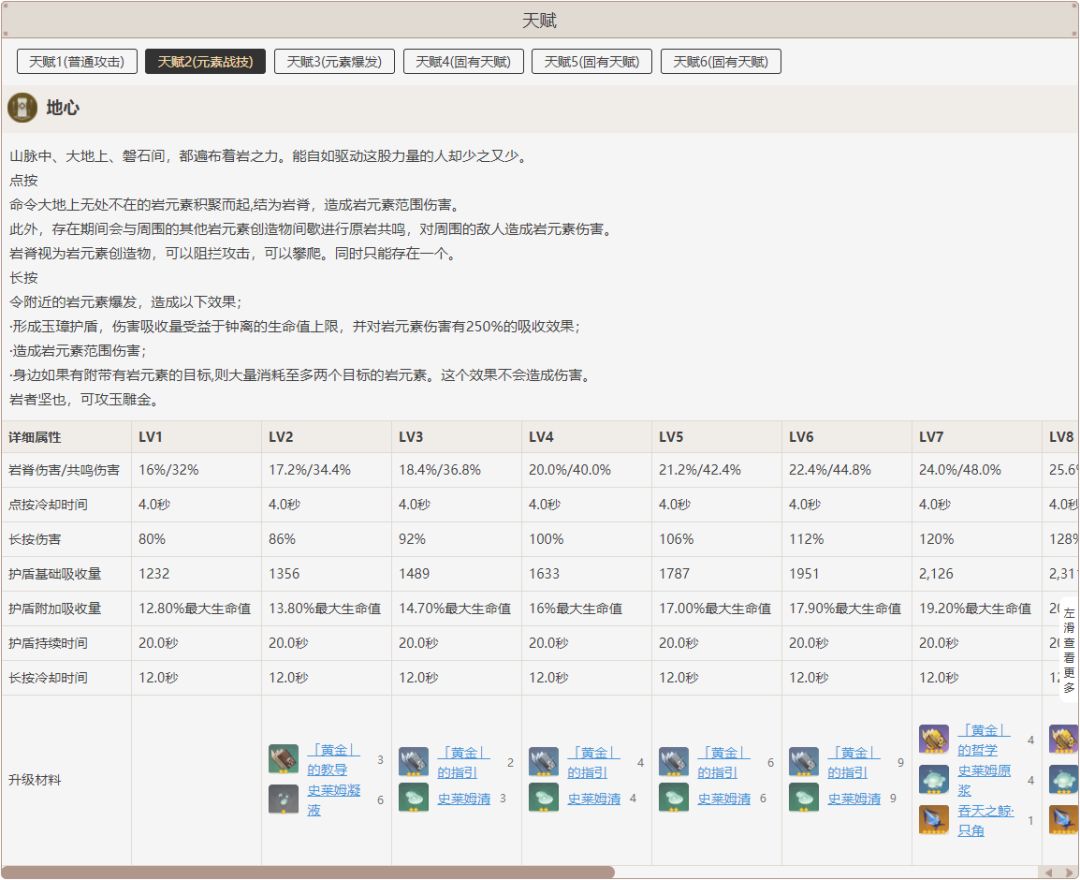Click the 左滑查看更多 hint tab
1080x880 pixels.
(x=1068, y=650)
